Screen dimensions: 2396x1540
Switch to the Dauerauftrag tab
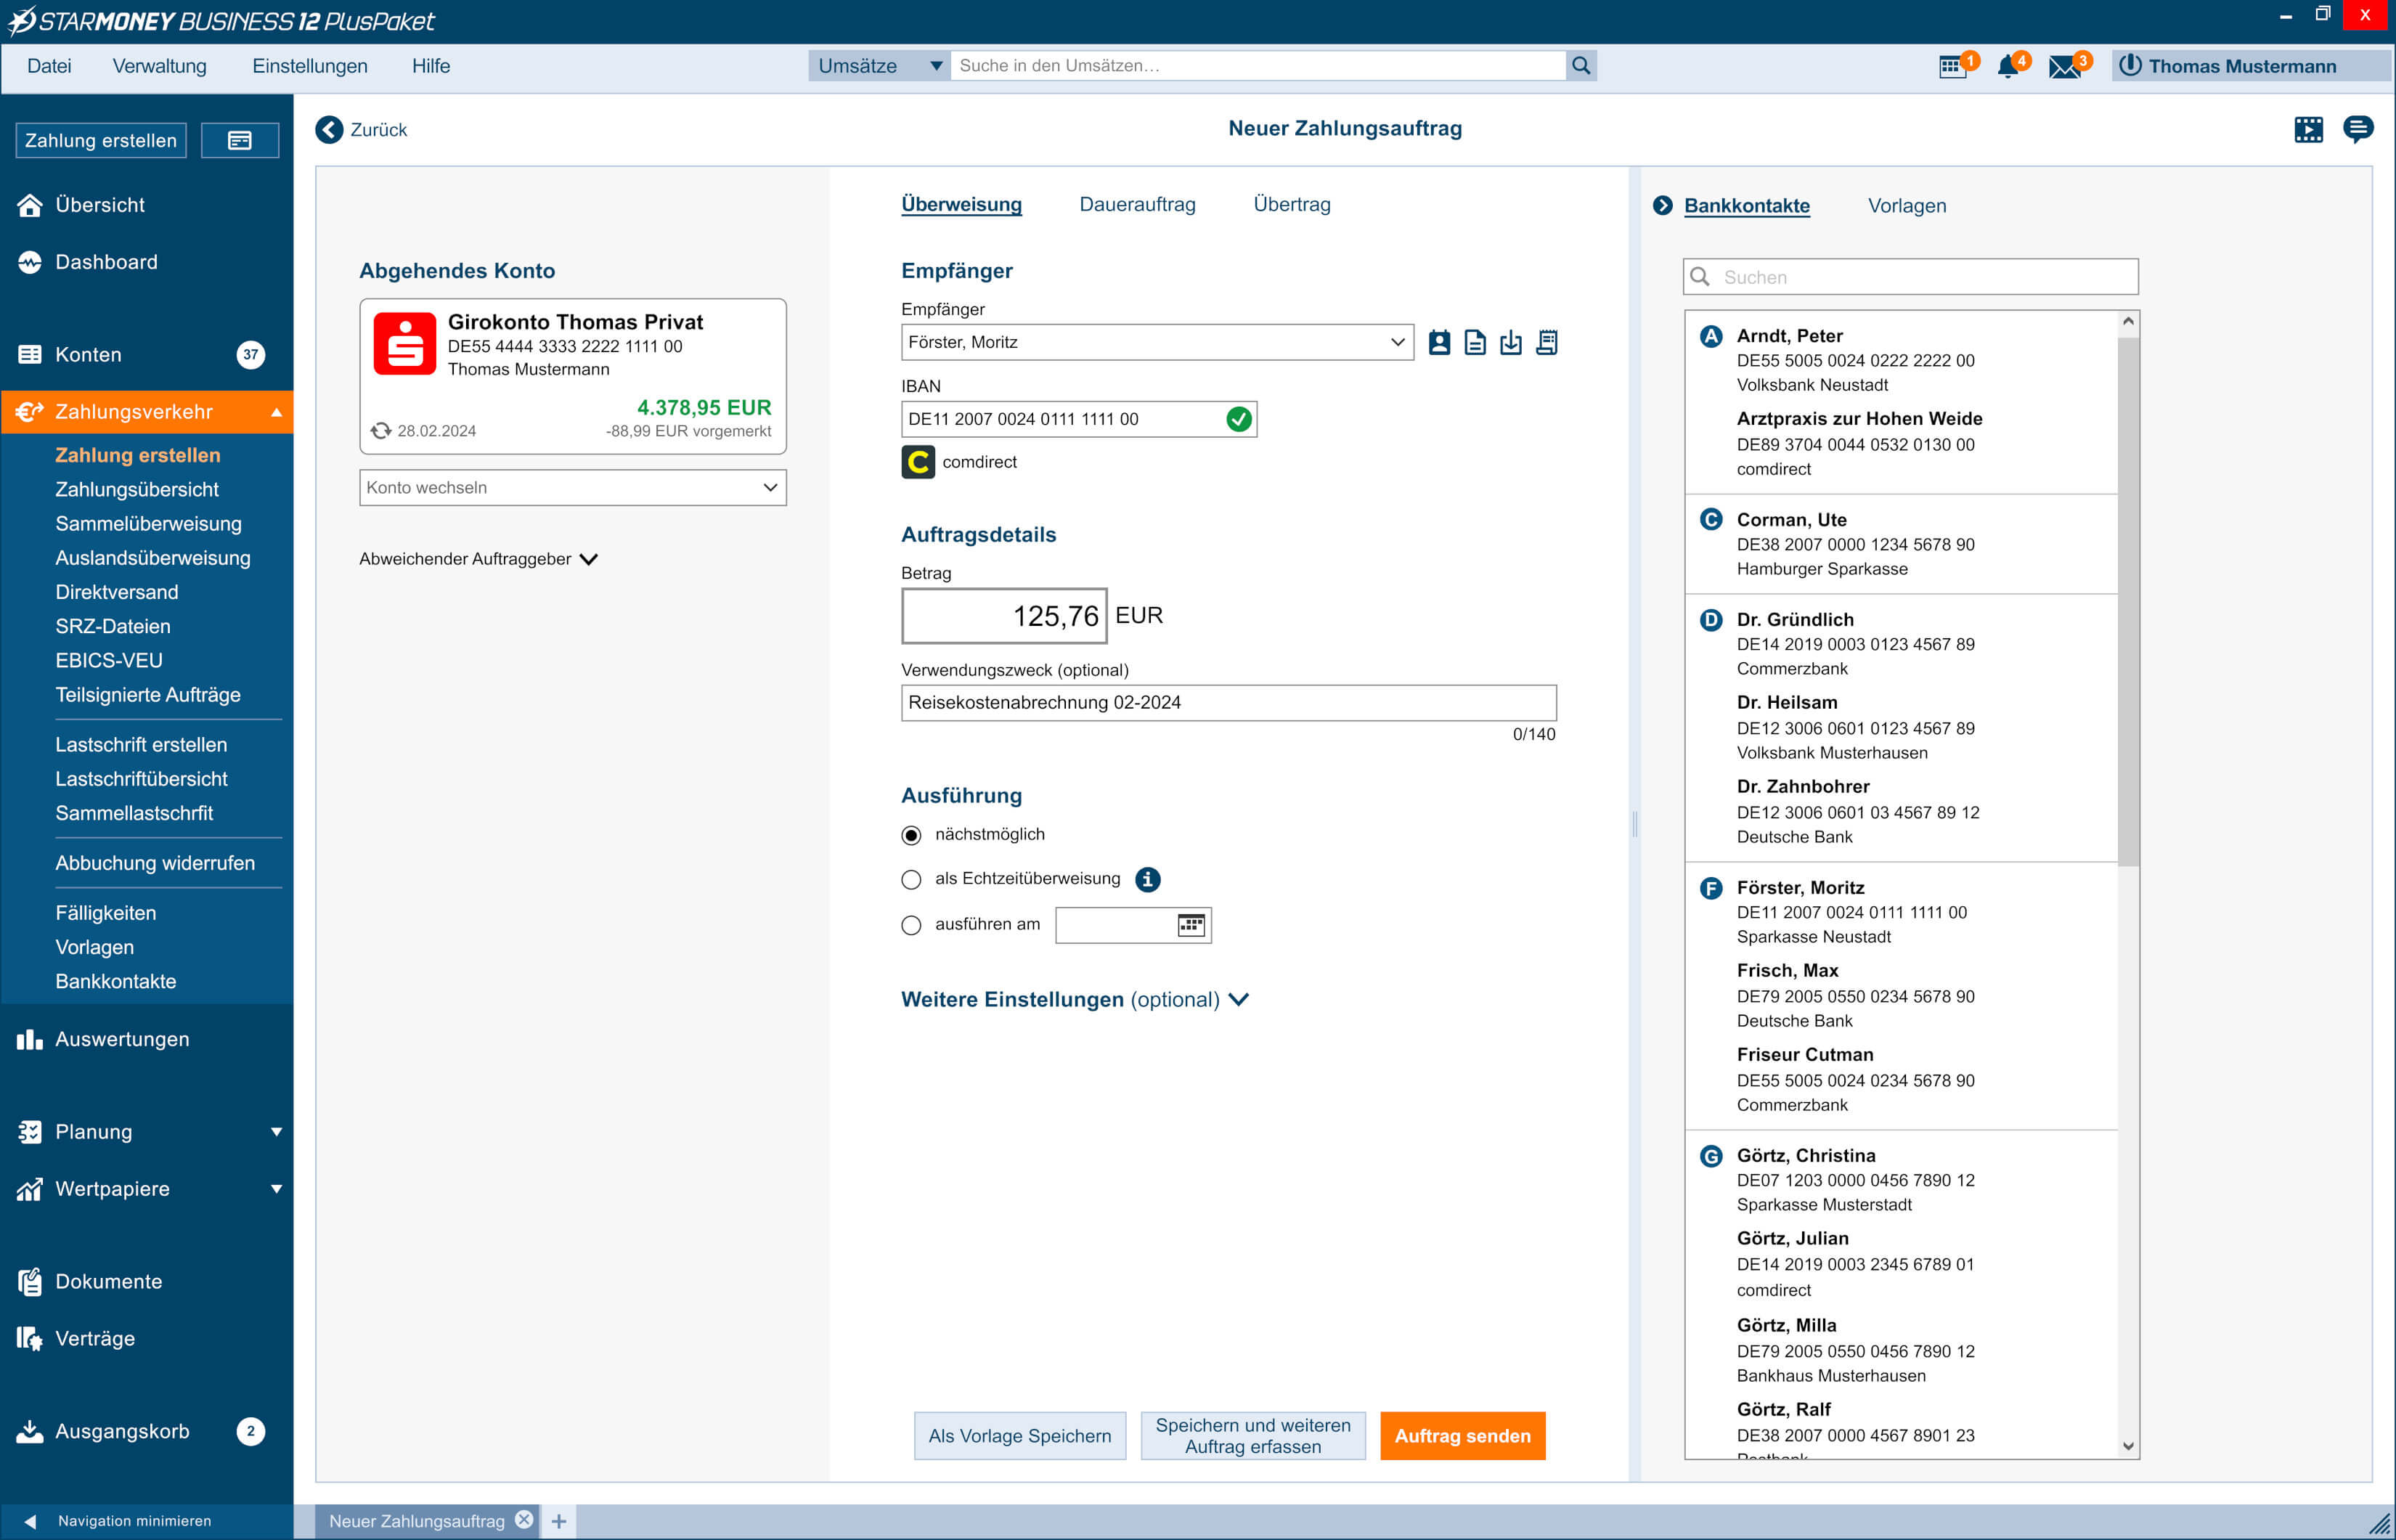[x=1137, y=205]
